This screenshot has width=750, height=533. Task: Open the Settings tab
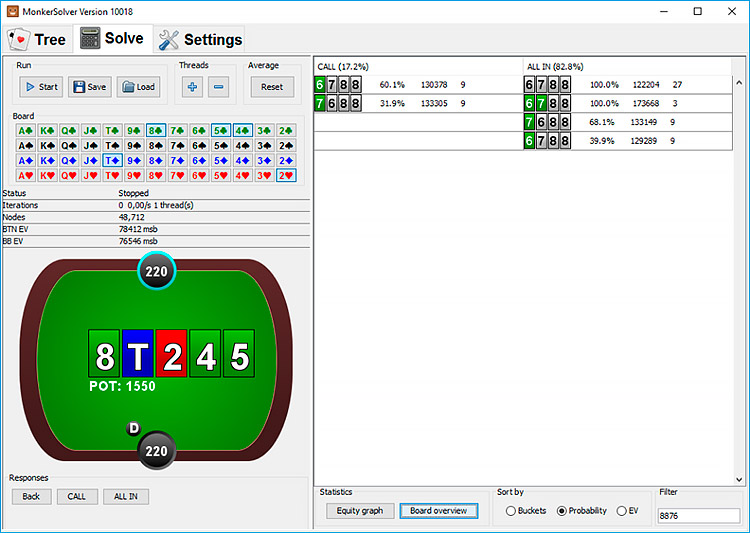(200, 39)
